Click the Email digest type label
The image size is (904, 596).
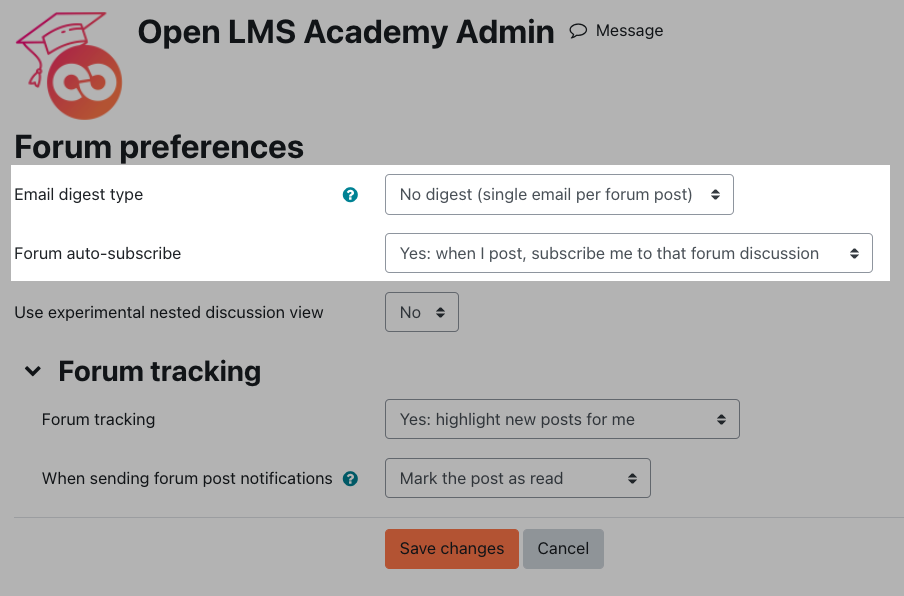(x=78, y=195)
